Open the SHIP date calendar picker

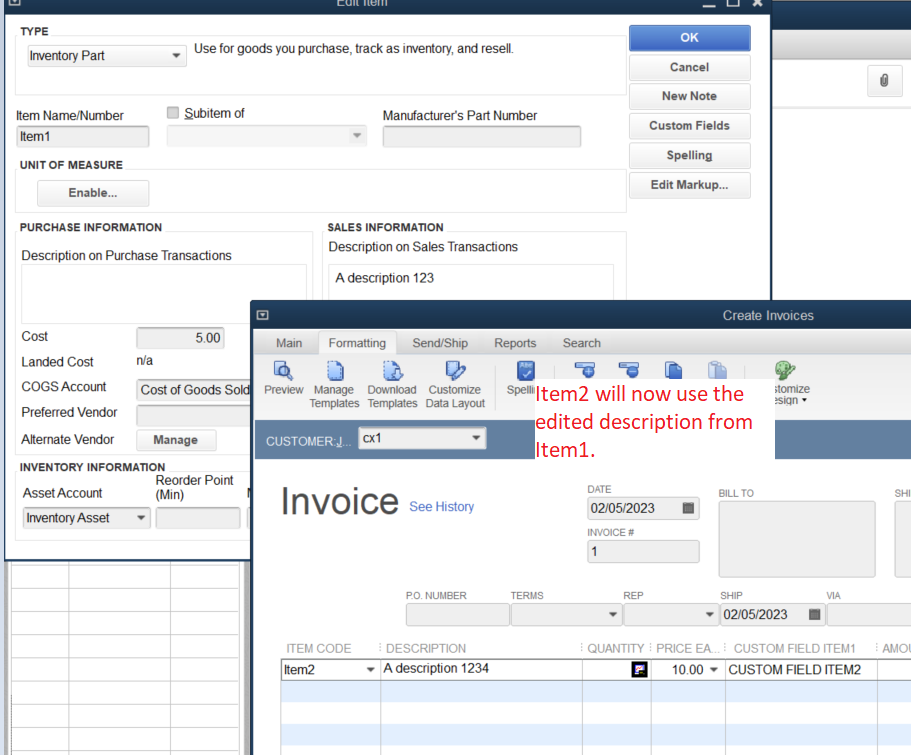(x=815, y=614)
